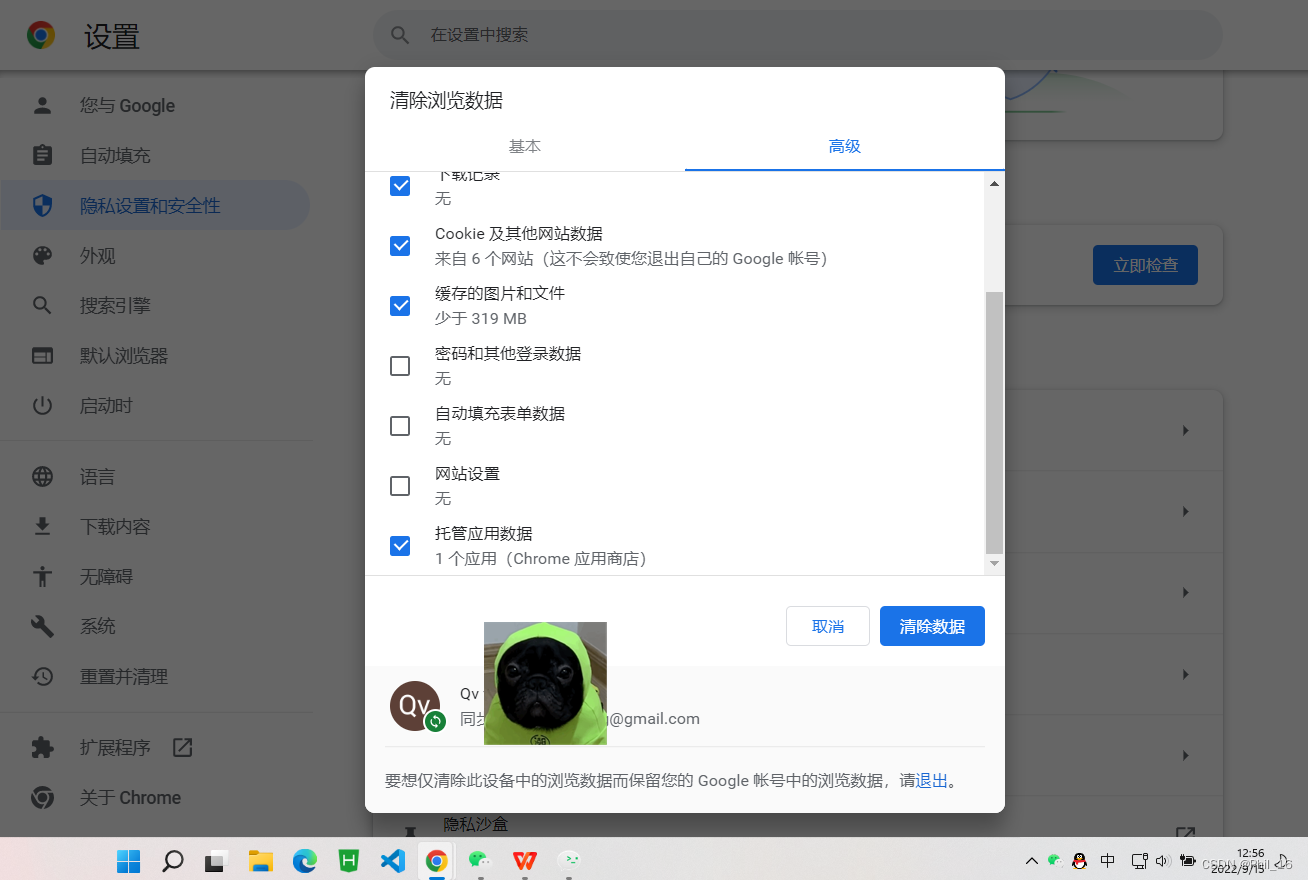The height and width of the screenshot is (880, 1308).
Task: Click the Qv account avatar
Action: tap(415, 706)
